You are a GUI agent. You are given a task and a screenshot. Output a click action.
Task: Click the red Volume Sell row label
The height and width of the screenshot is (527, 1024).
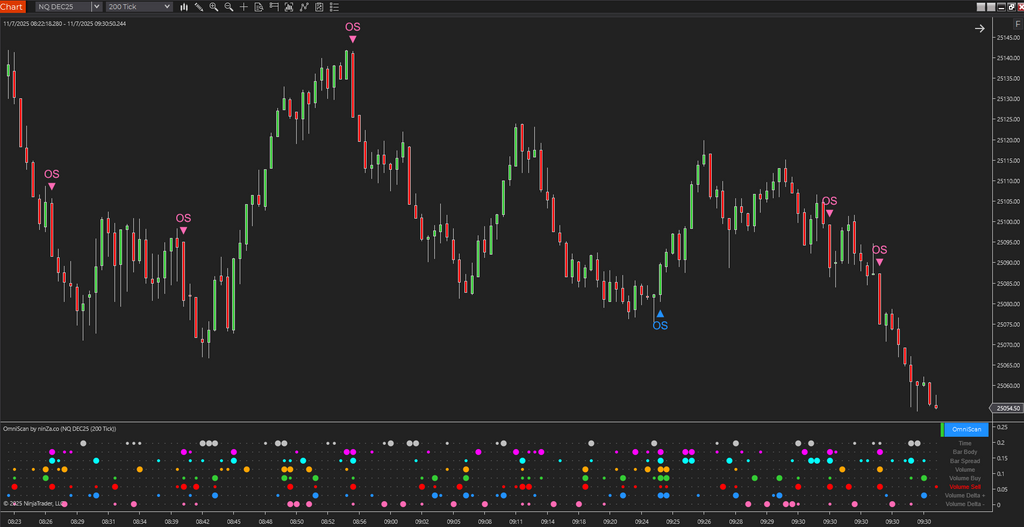tap(965, 487)
